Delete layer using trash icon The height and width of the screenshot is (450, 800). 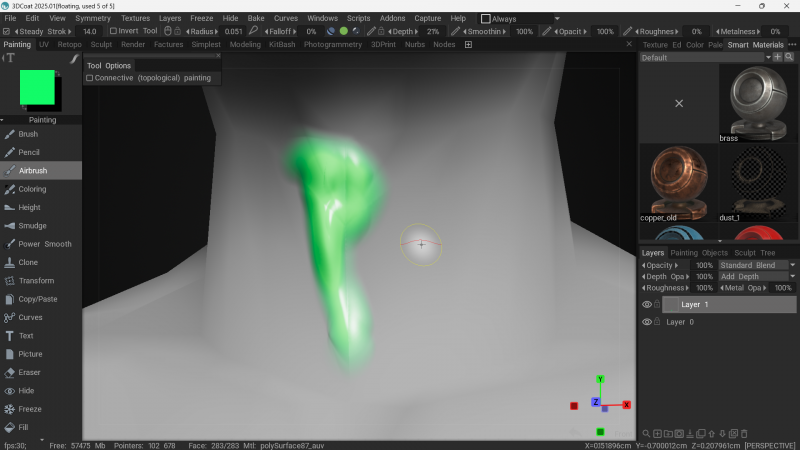point(745,433)
